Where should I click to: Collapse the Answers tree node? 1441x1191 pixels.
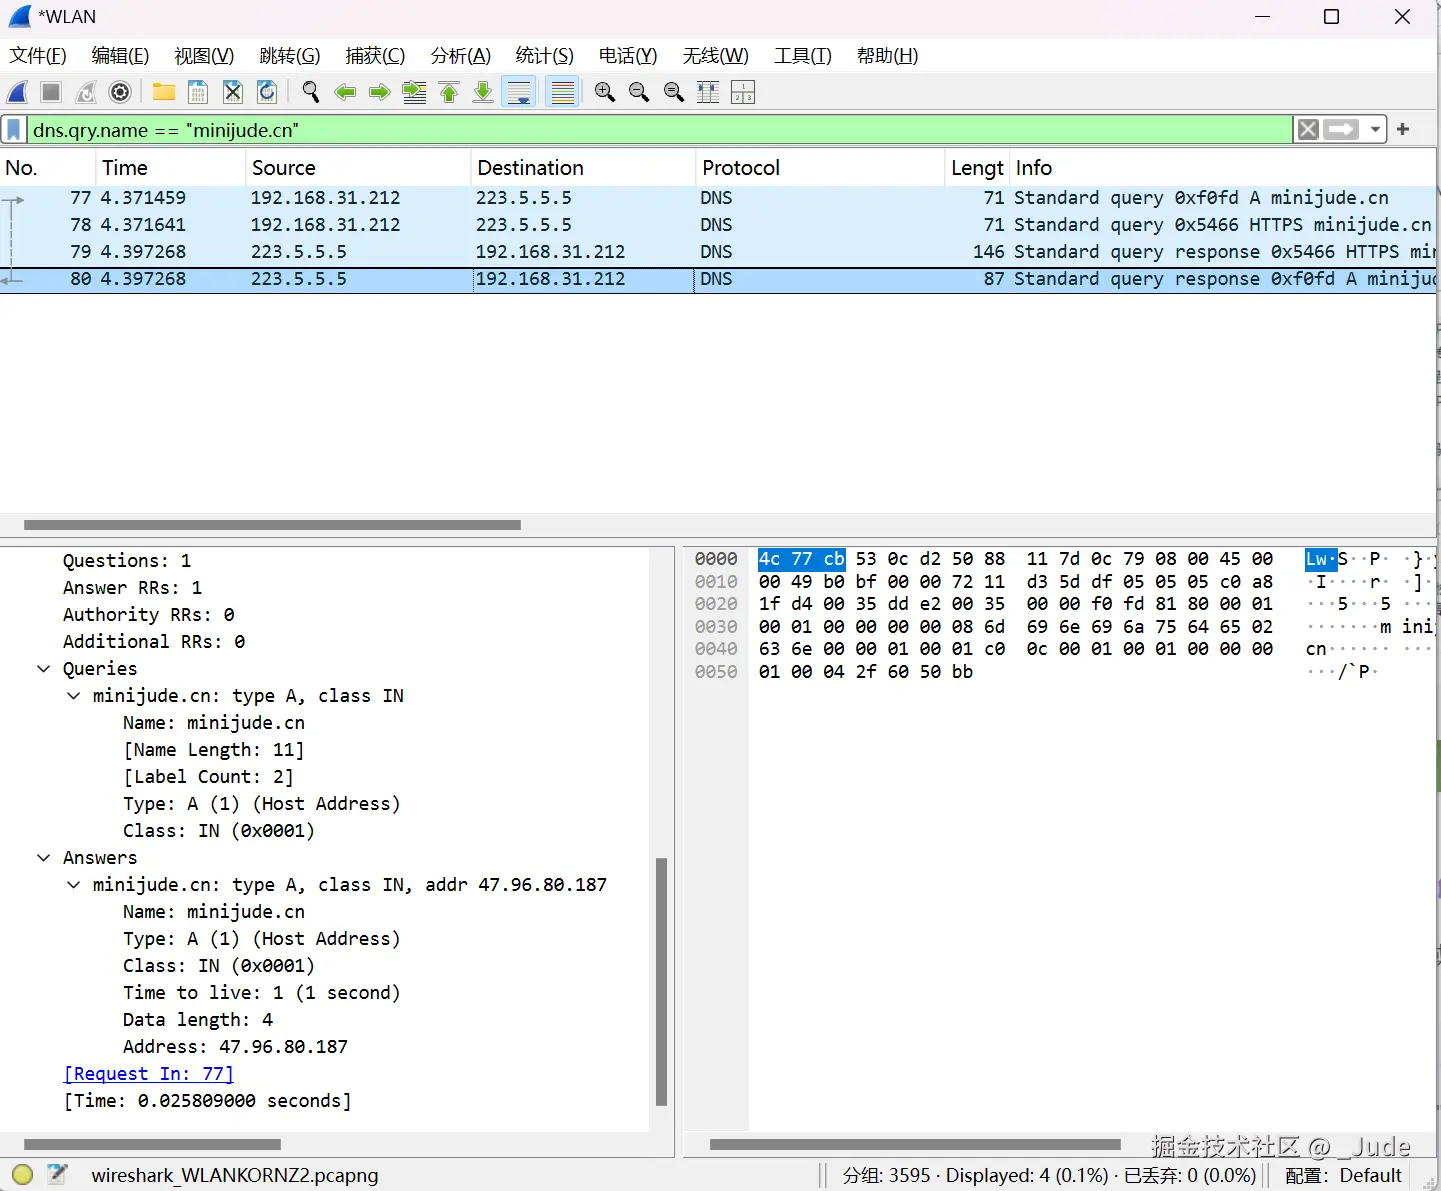tap(43, 858)
